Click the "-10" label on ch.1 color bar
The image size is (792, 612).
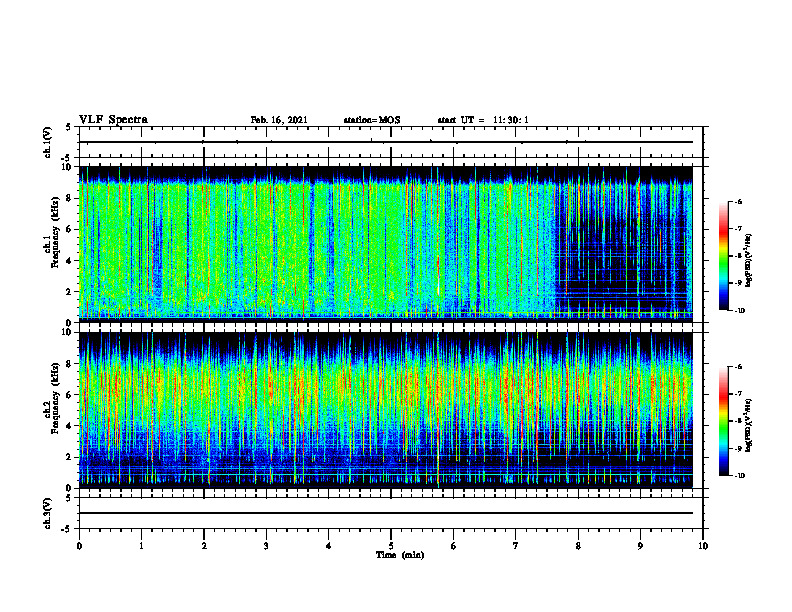tap(739, 311)
